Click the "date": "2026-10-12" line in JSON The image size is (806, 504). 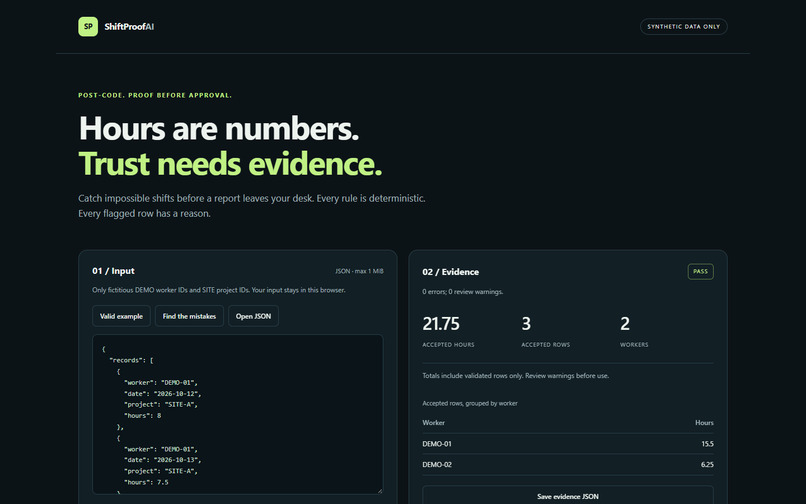[162, 393]
